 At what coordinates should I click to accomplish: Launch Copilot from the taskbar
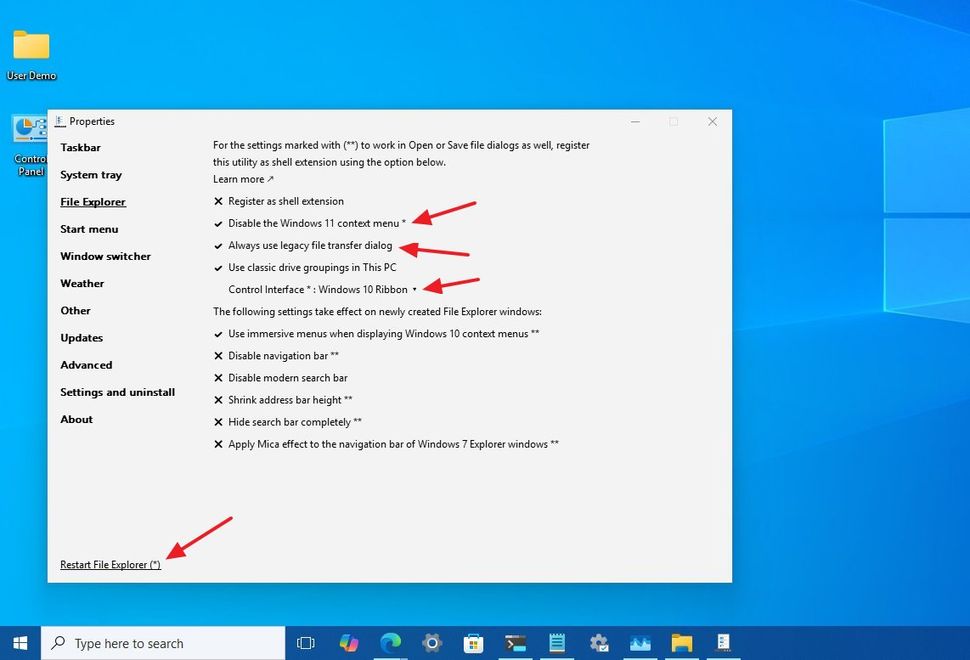pos(348,643)
